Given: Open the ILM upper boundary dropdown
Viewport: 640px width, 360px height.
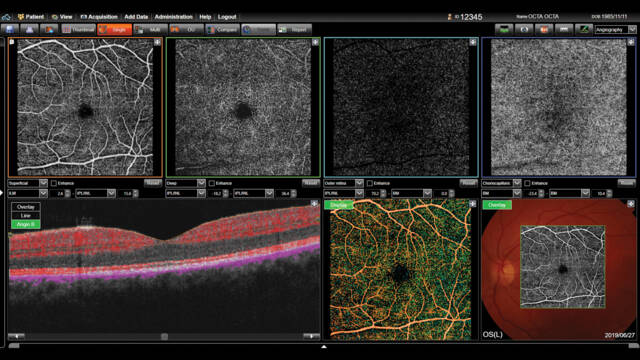Looking at the screenshot, I should click(x=27, y=193).
